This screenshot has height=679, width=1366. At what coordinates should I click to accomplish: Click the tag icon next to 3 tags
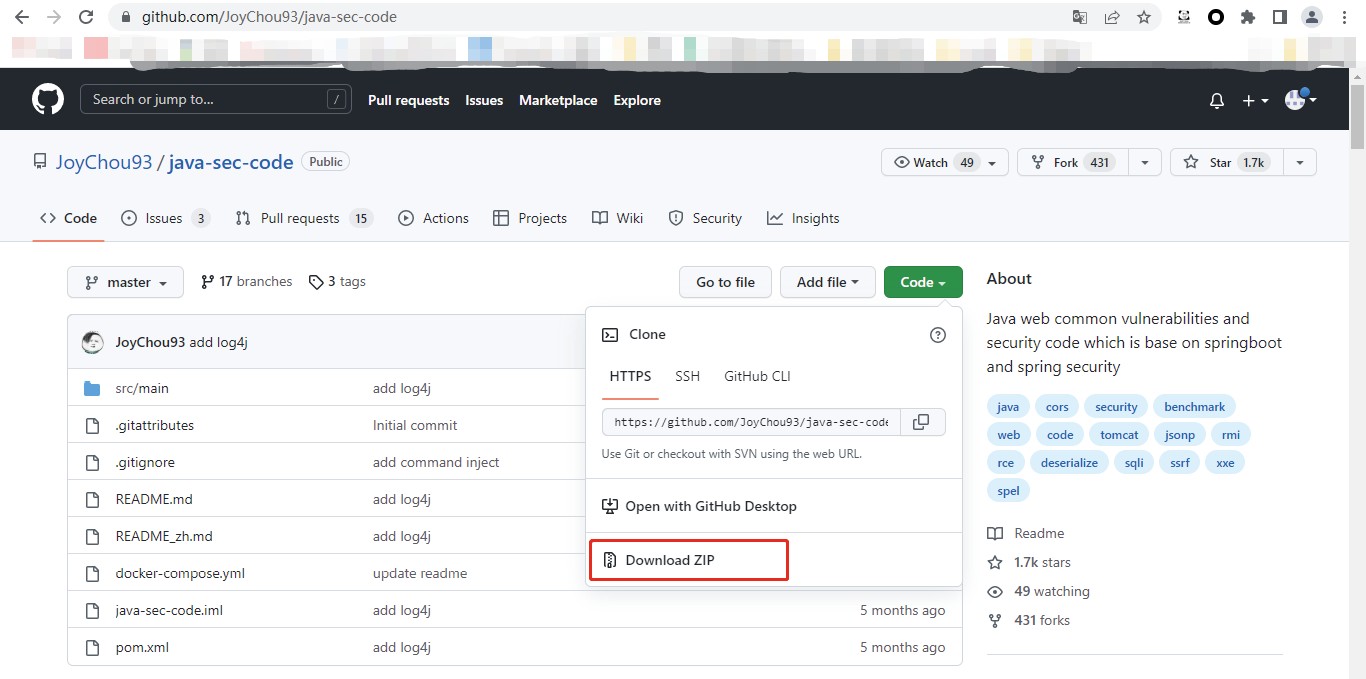[x=316, y=282]
